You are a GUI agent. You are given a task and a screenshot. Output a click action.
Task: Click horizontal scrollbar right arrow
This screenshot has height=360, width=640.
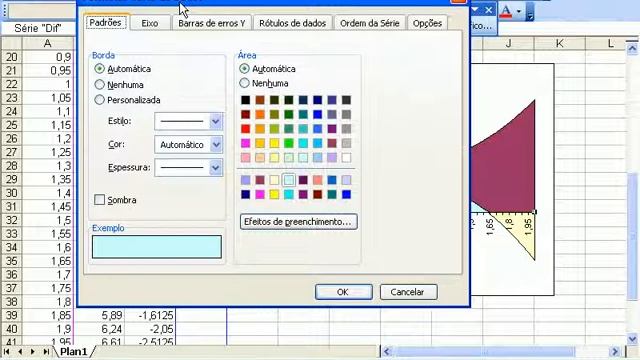[x=615, y=351]
